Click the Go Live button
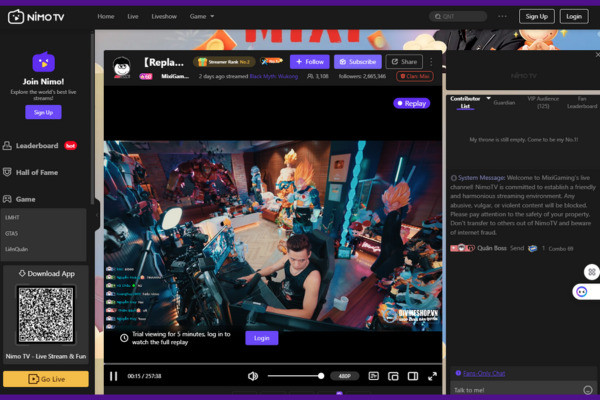The image size is (600, 400). point(46,379)
